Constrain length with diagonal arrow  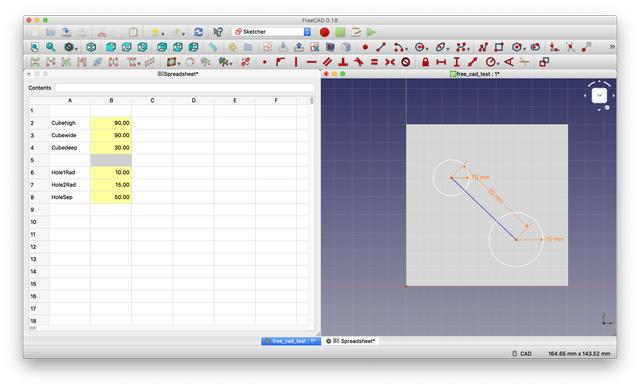pos(473,62)
